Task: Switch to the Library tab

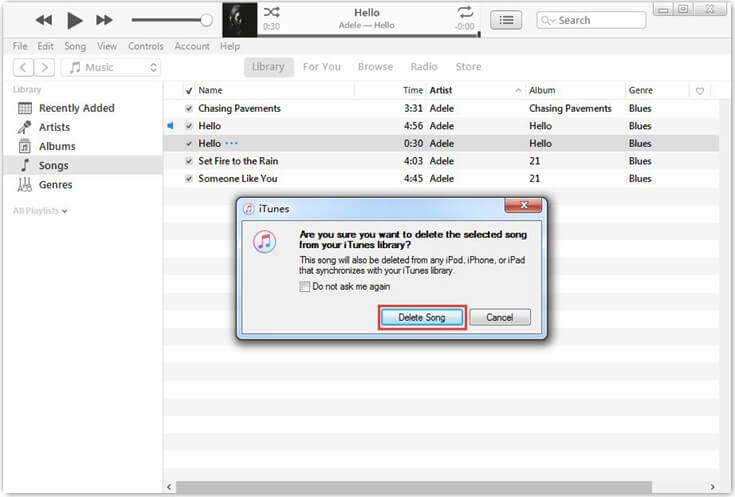Action: [268, 67]
